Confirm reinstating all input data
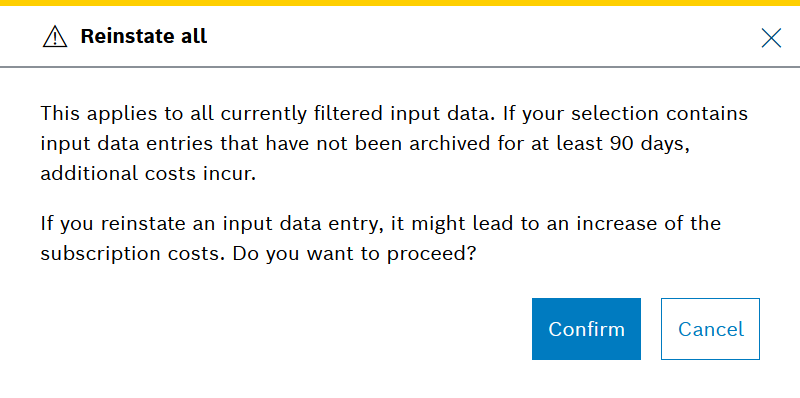This screenshot has height=398, width=800. click(586, 329)
